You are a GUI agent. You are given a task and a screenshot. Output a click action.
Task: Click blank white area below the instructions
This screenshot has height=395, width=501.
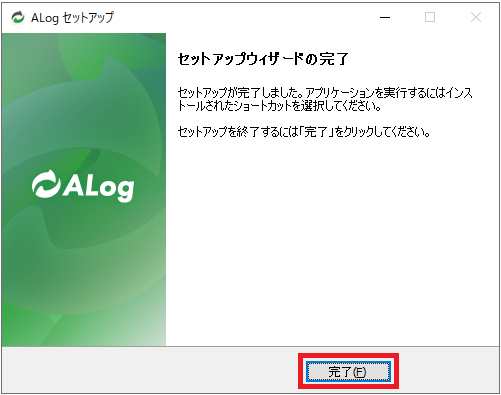[x=332, y=240]
